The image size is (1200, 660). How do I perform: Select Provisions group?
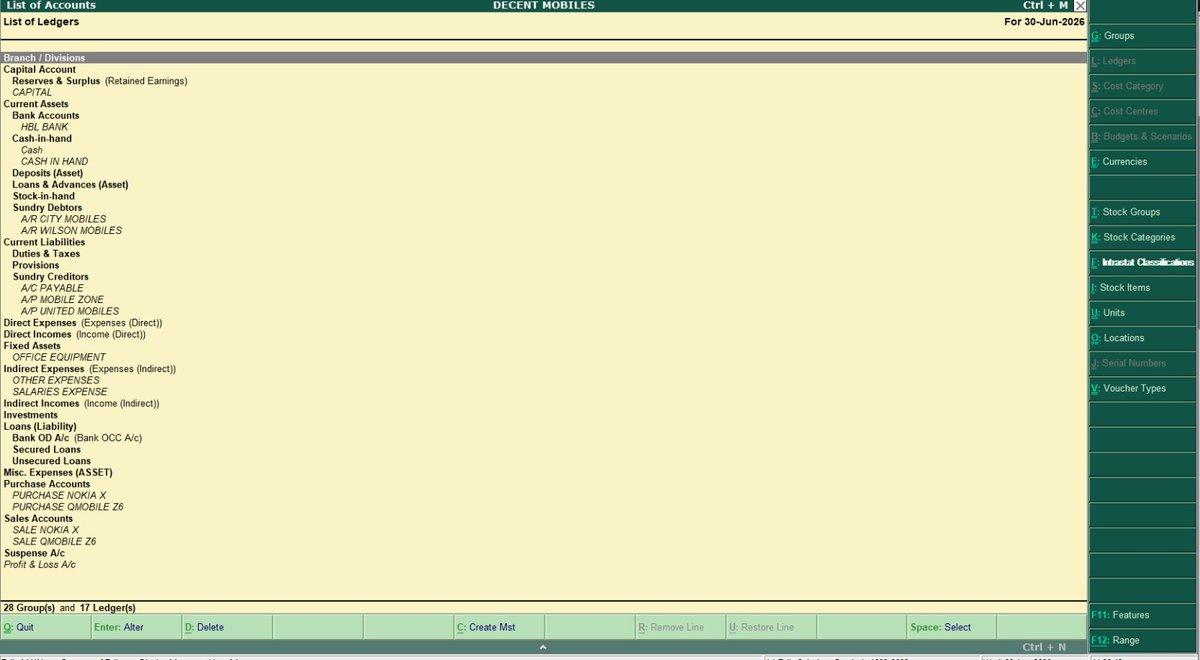coord(36,265)
